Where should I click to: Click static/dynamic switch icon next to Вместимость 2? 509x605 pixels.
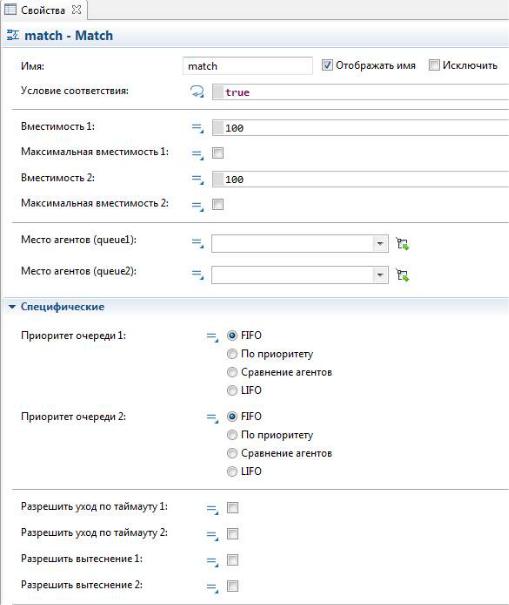click(x=198, y=179)
